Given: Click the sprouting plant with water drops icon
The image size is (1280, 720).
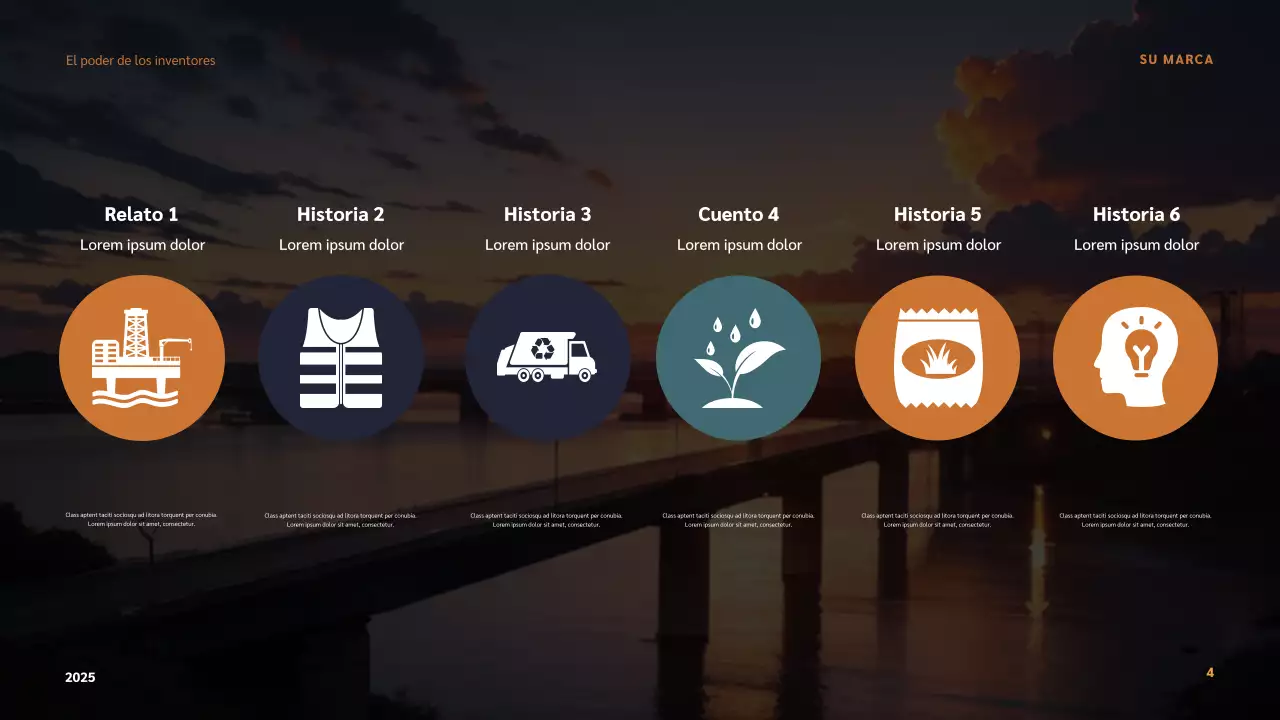Looking at the screenshot, I should point(738,357).
